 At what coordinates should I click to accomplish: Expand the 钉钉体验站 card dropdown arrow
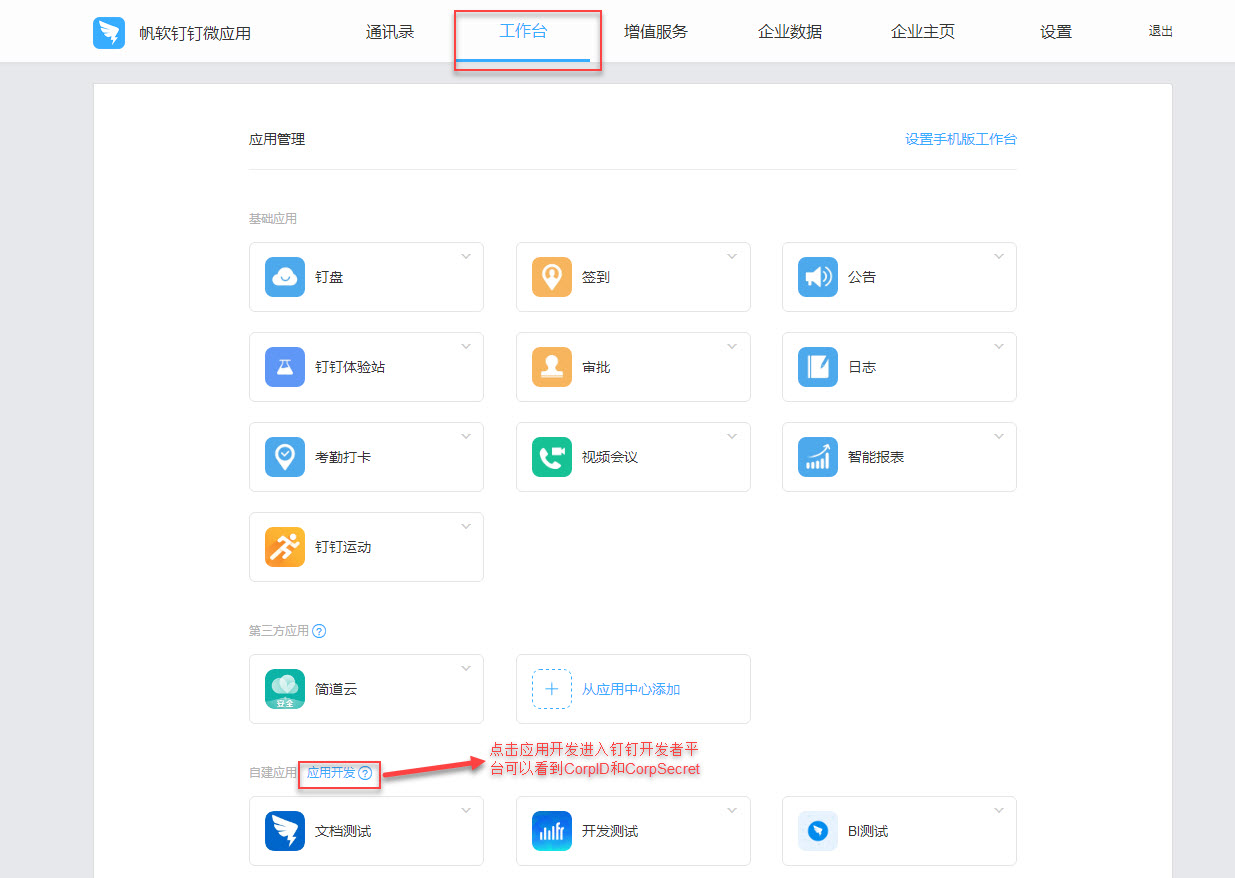466,346
